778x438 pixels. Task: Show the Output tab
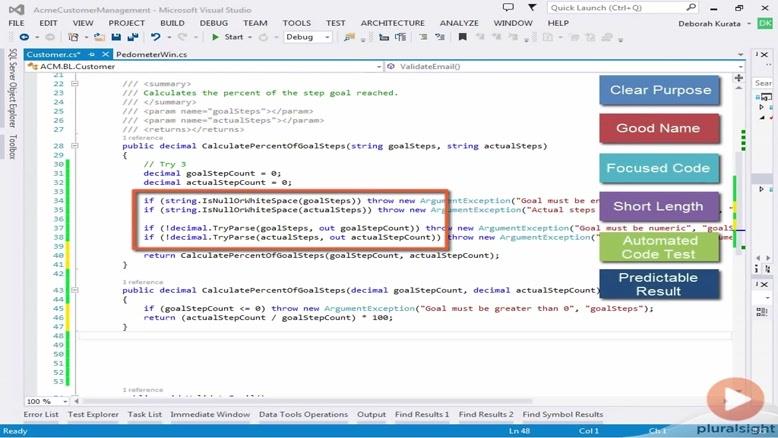pyautogui.click(x=371, y=414)
